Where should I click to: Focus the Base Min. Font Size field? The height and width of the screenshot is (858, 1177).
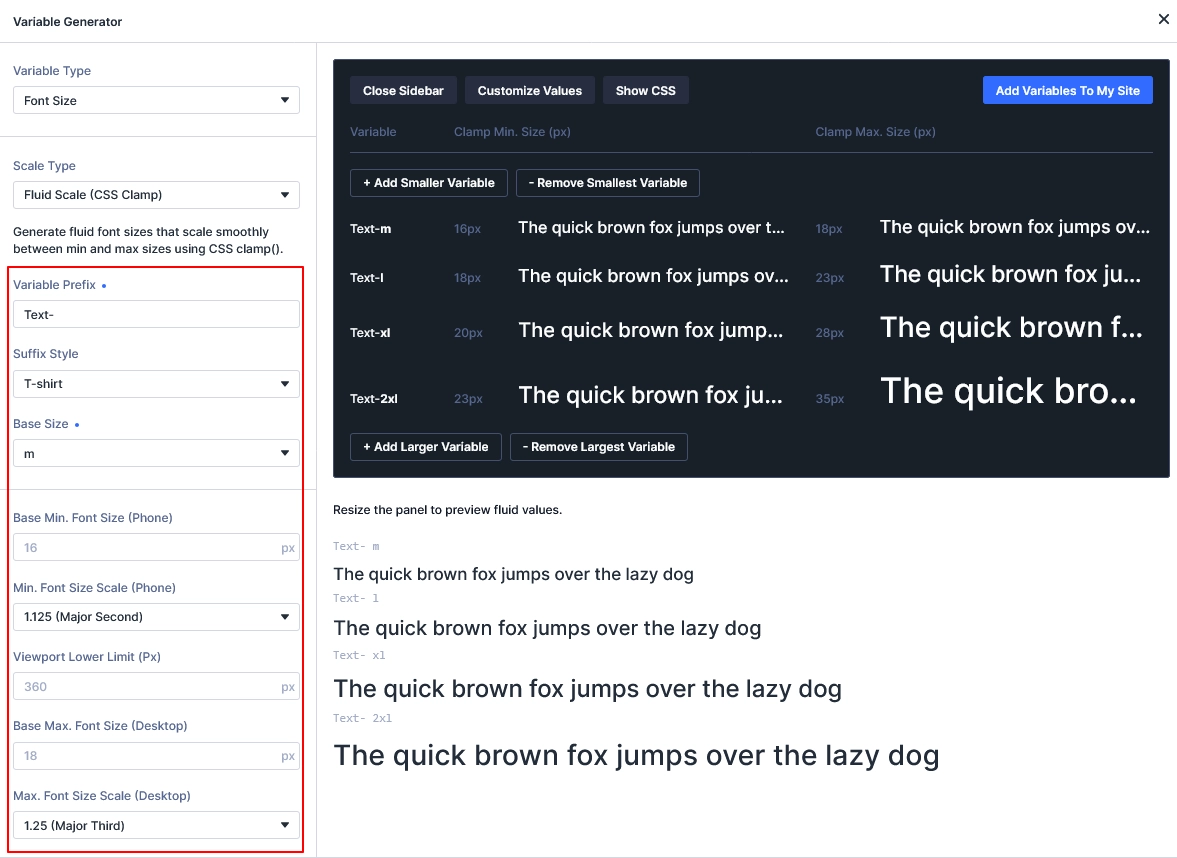[156, 547]
